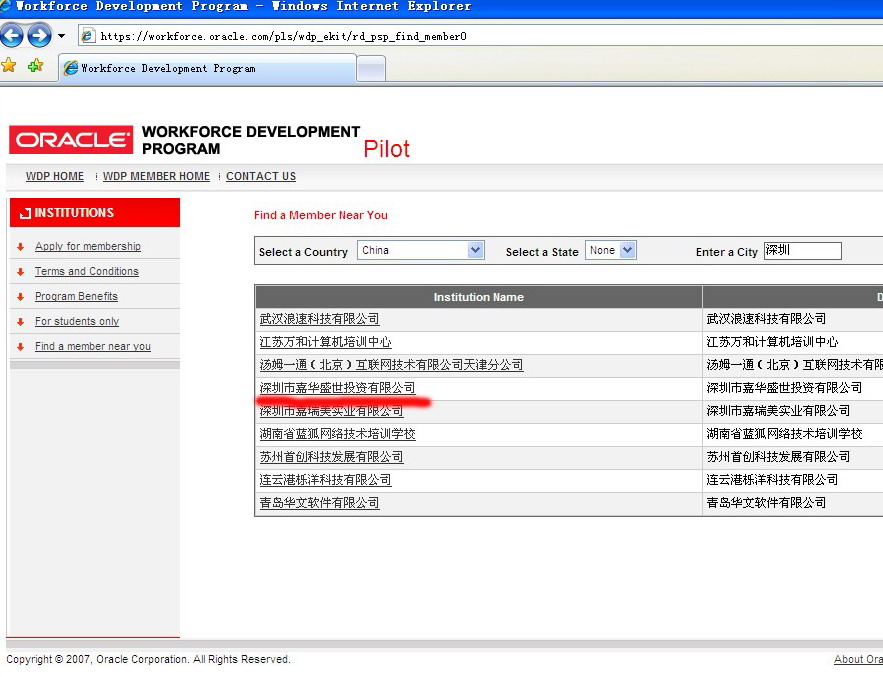Click 苏州首创科技发展有限公司 in second column
The height and width of the screenshot is (677, 883).
[778, 457]
